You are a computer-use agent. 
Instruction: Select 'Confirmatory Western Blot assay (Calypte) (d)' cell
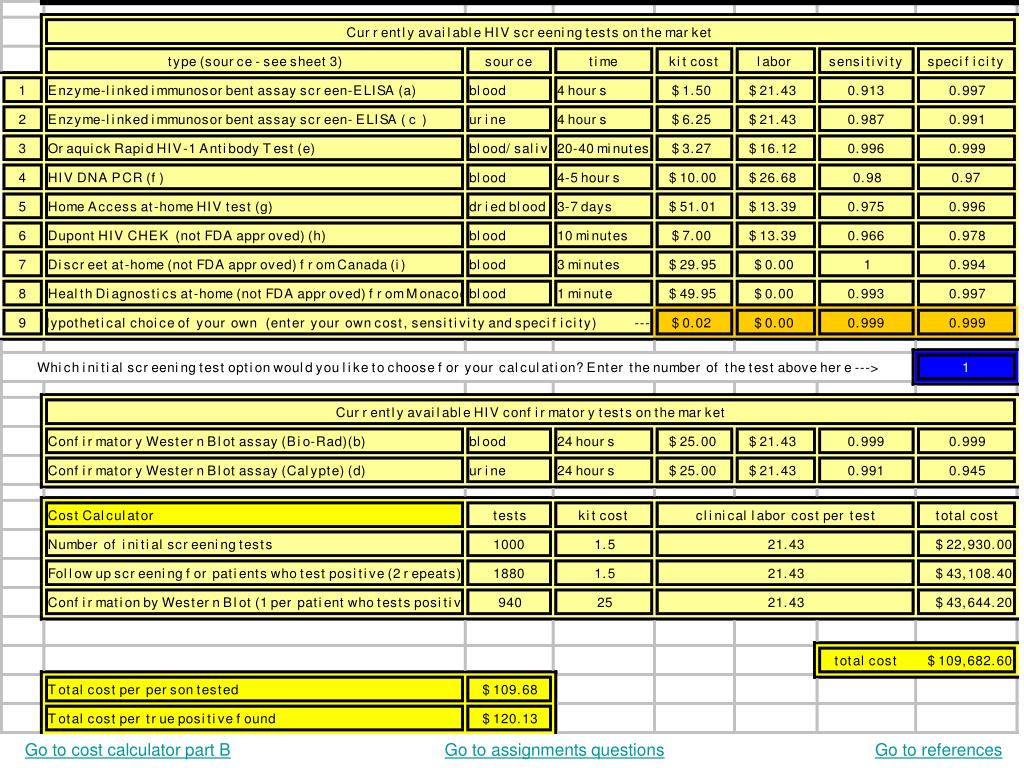(254, 470)
